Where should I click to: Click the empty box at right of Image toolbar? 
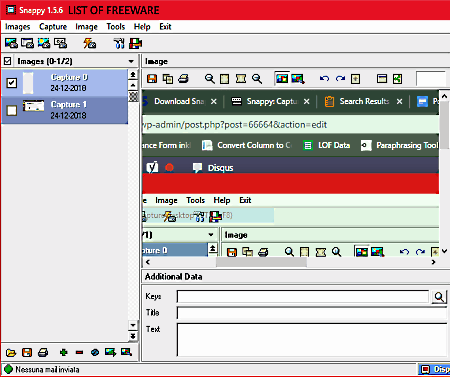click(431, 79)
